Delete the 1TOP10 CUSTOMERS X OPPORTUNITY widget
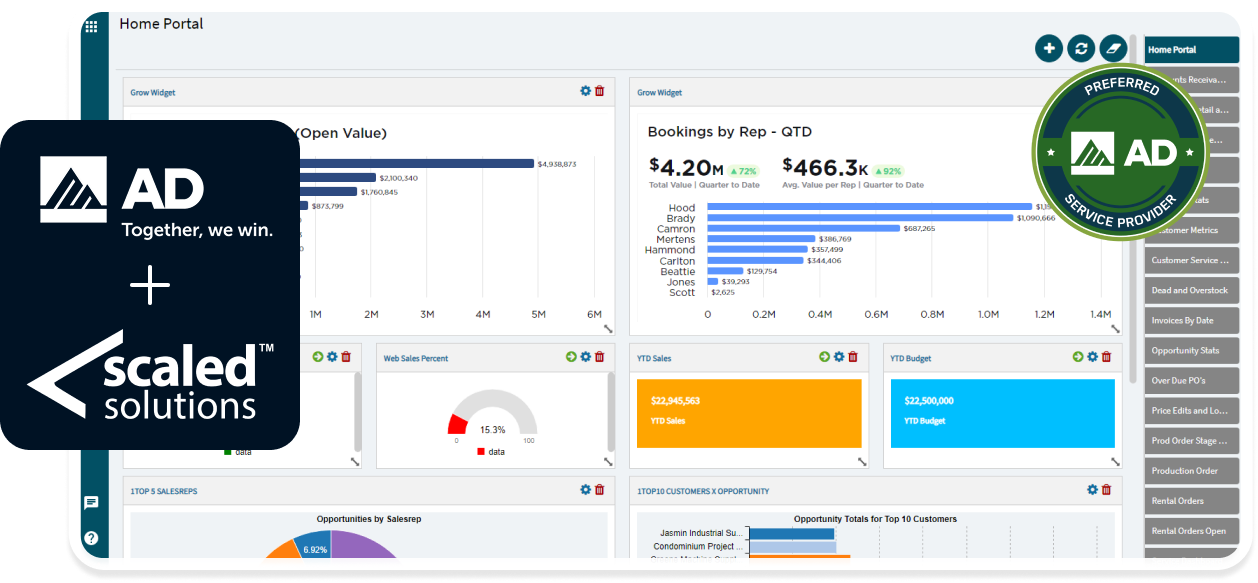The width and height of the screenshot is (1258, 583). 1106,489
